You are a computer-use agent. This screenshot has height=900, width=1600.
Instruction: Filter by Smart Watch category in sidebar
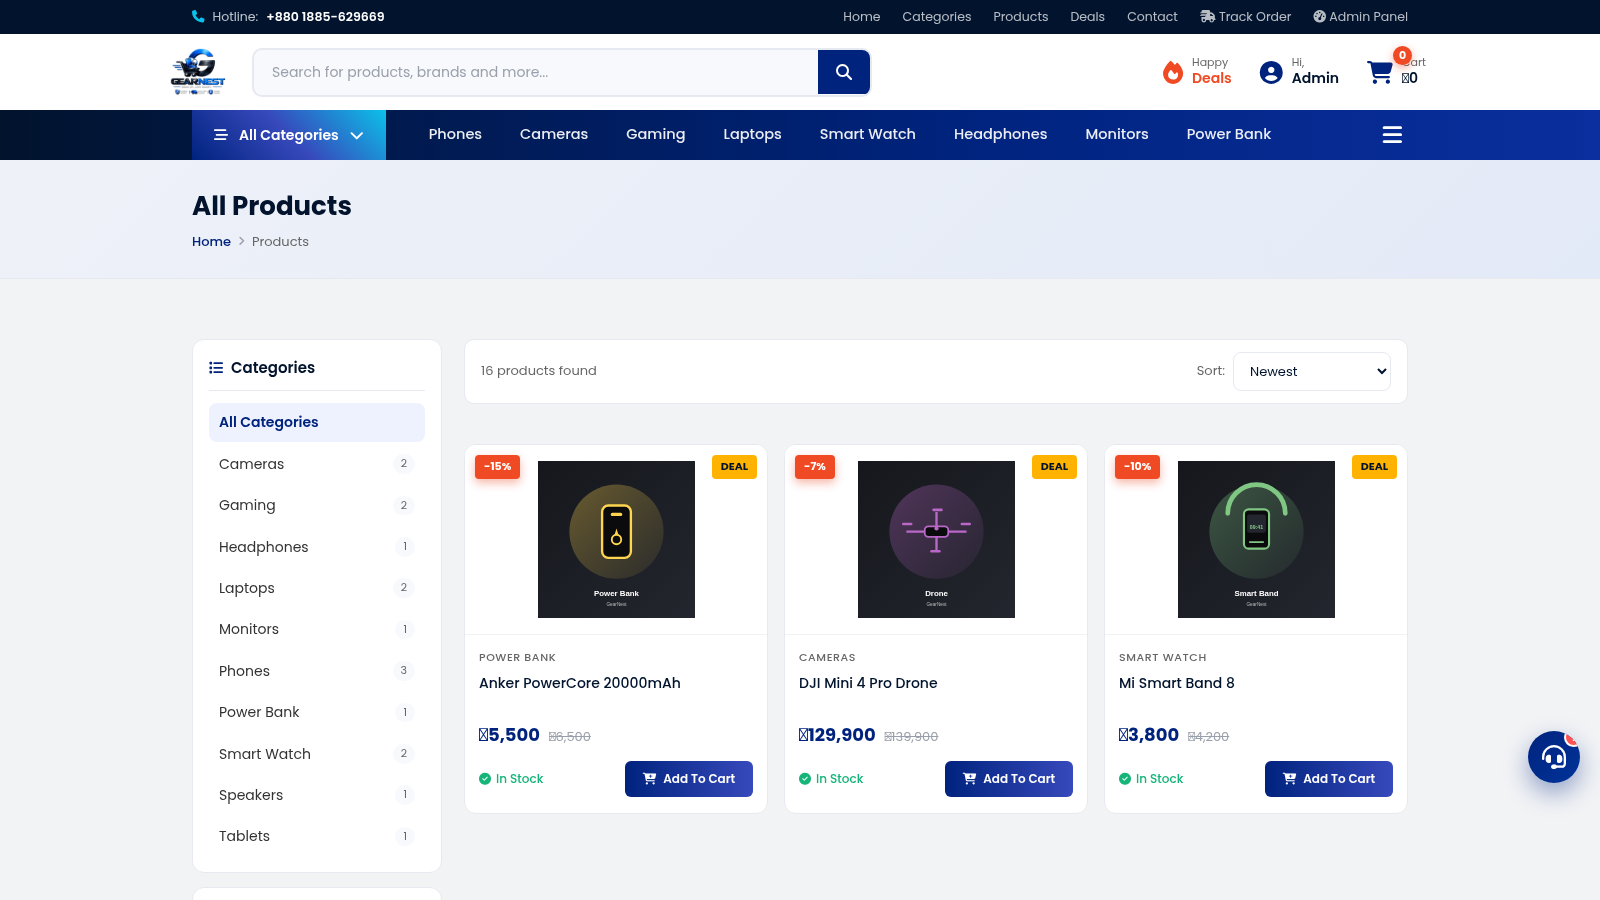click(317, 754)
